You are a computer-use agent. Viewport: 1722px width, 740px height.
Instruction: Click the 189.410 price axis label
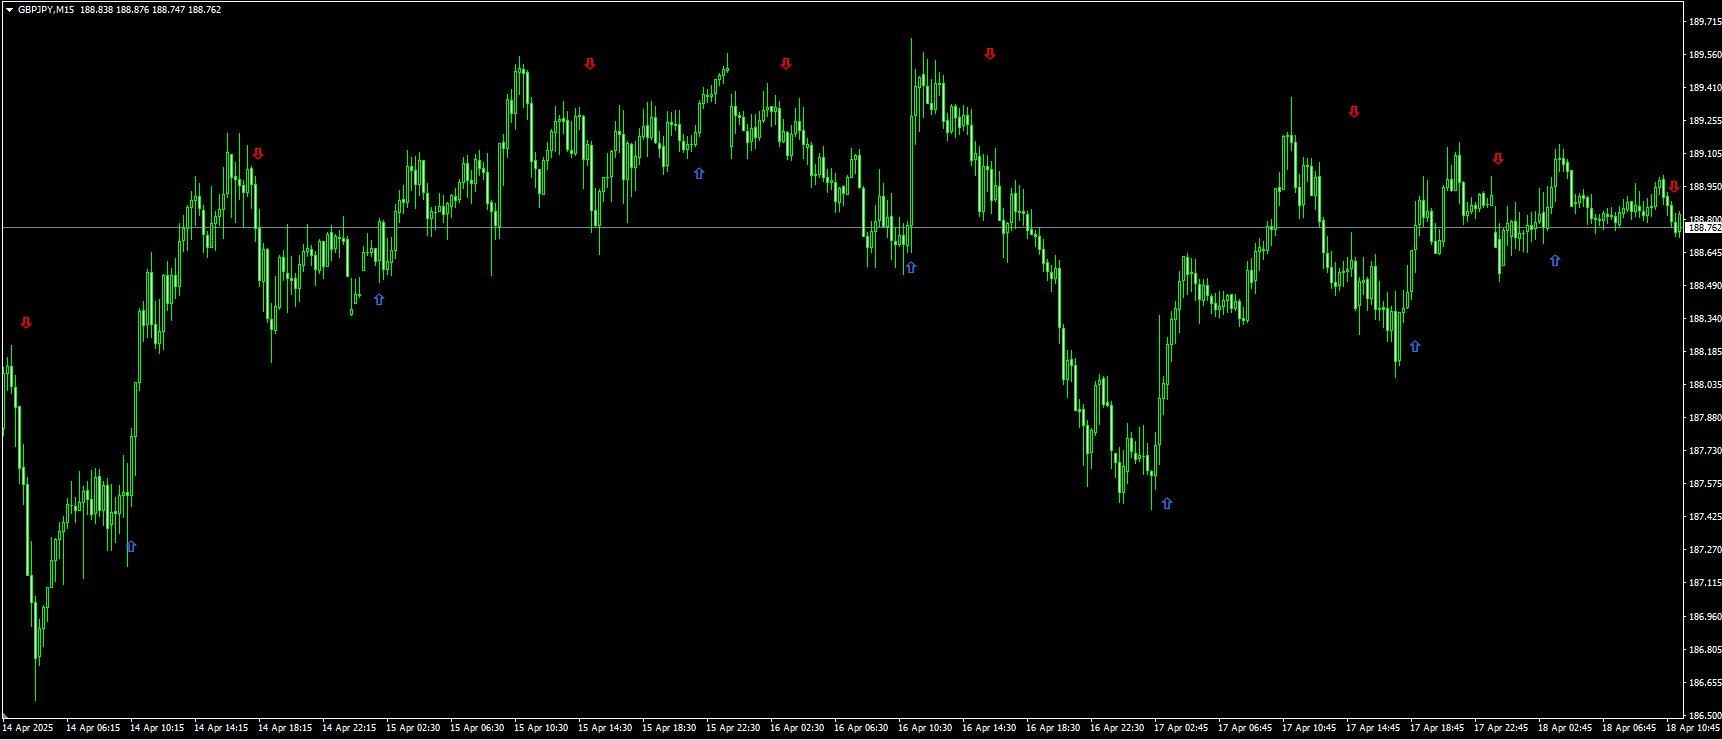coord(1705,88)
